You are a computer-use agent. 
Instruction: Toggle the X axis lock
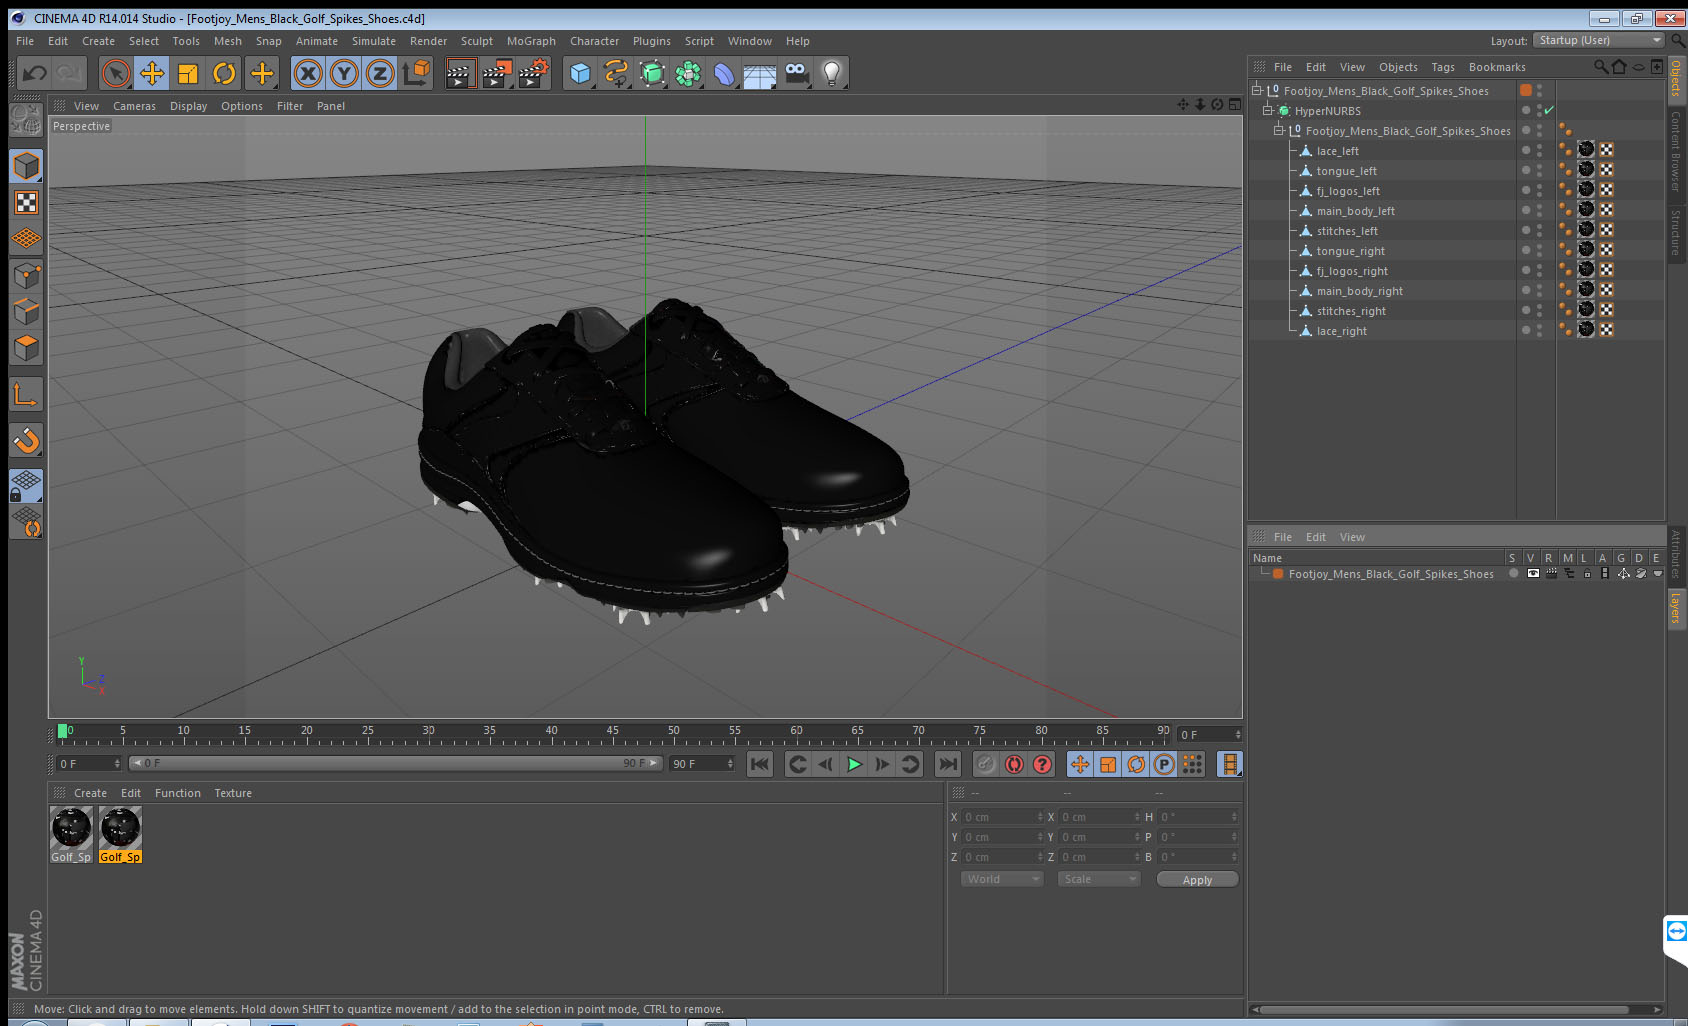(308, 73)
